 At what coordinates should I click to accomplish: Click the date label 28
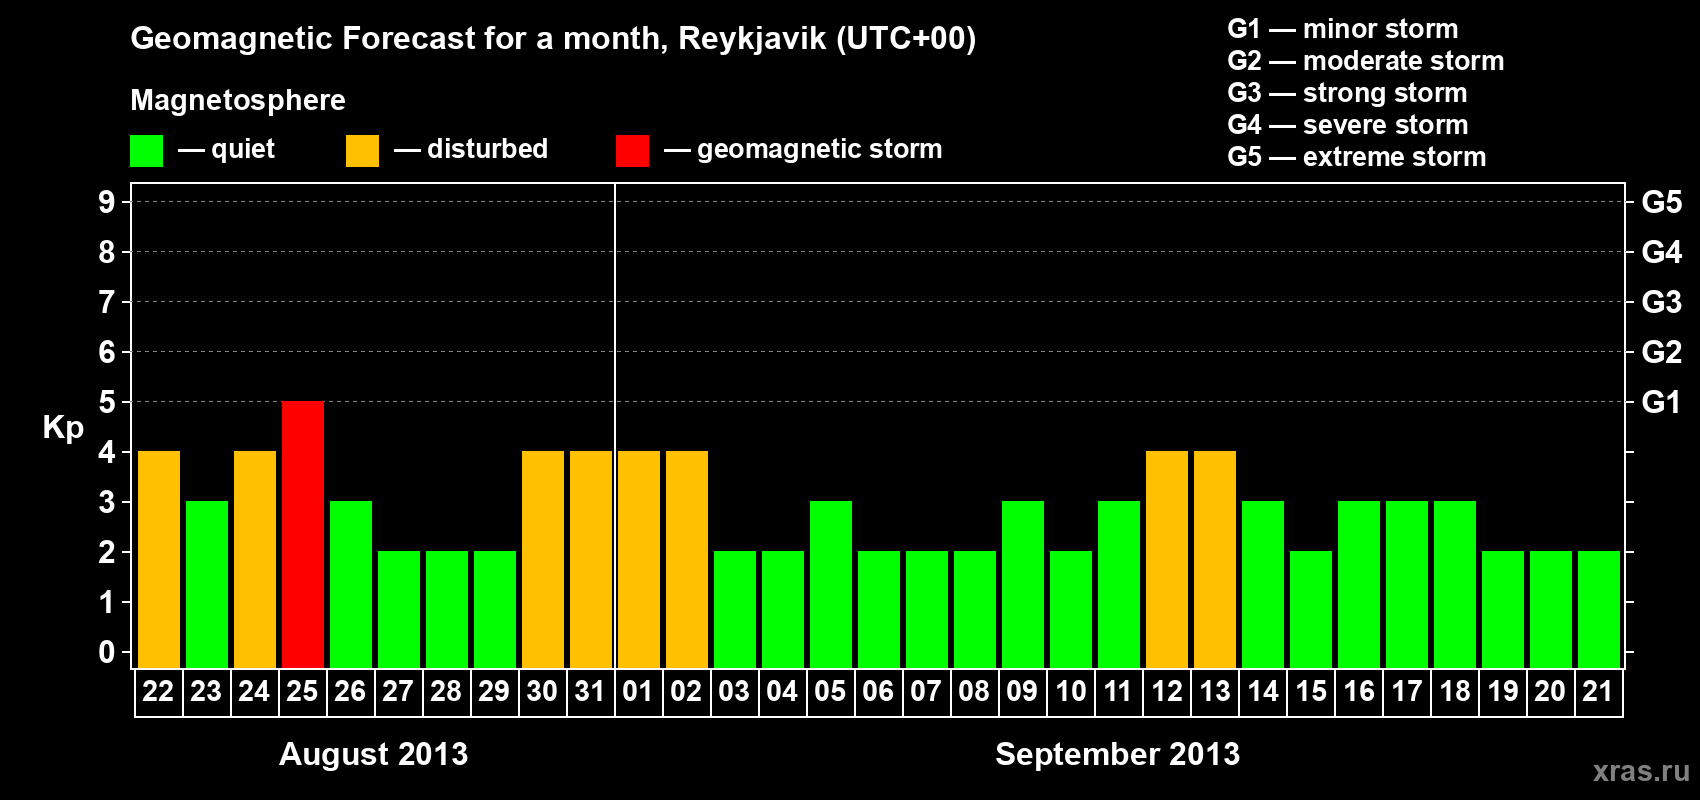[x=446, y=691]
